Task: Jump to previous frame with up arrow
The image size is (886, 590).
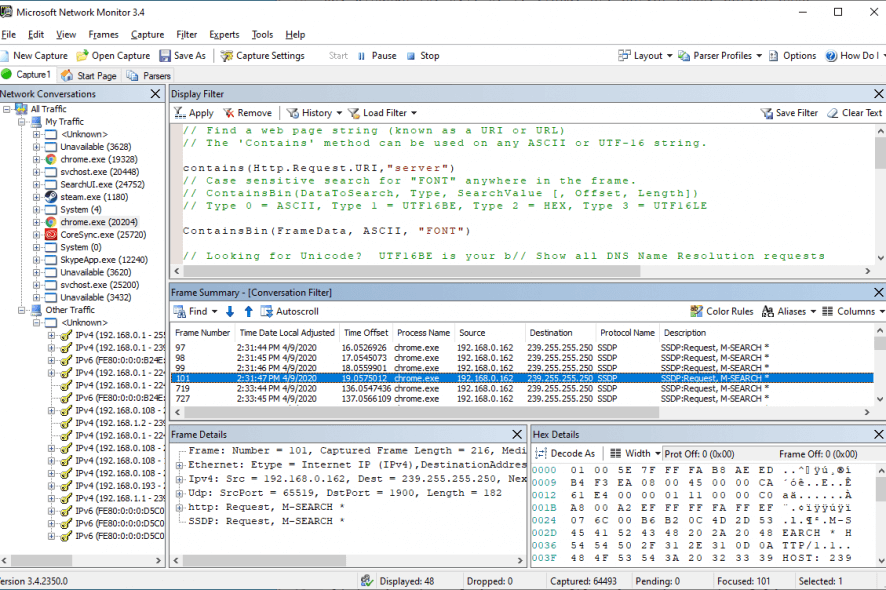Action: 249,311
